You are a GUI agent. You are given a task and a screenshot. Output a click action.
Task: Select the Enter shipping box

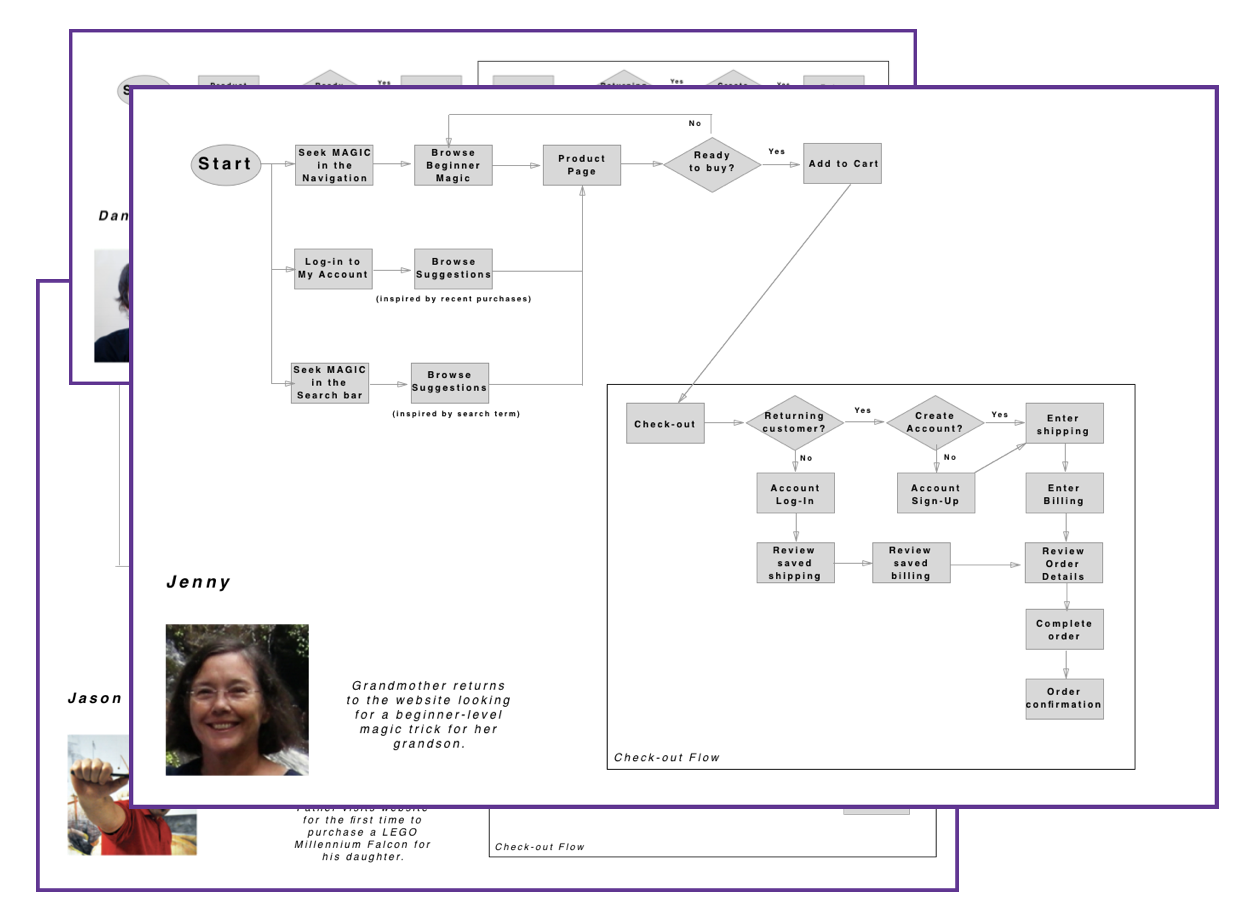1064,424
